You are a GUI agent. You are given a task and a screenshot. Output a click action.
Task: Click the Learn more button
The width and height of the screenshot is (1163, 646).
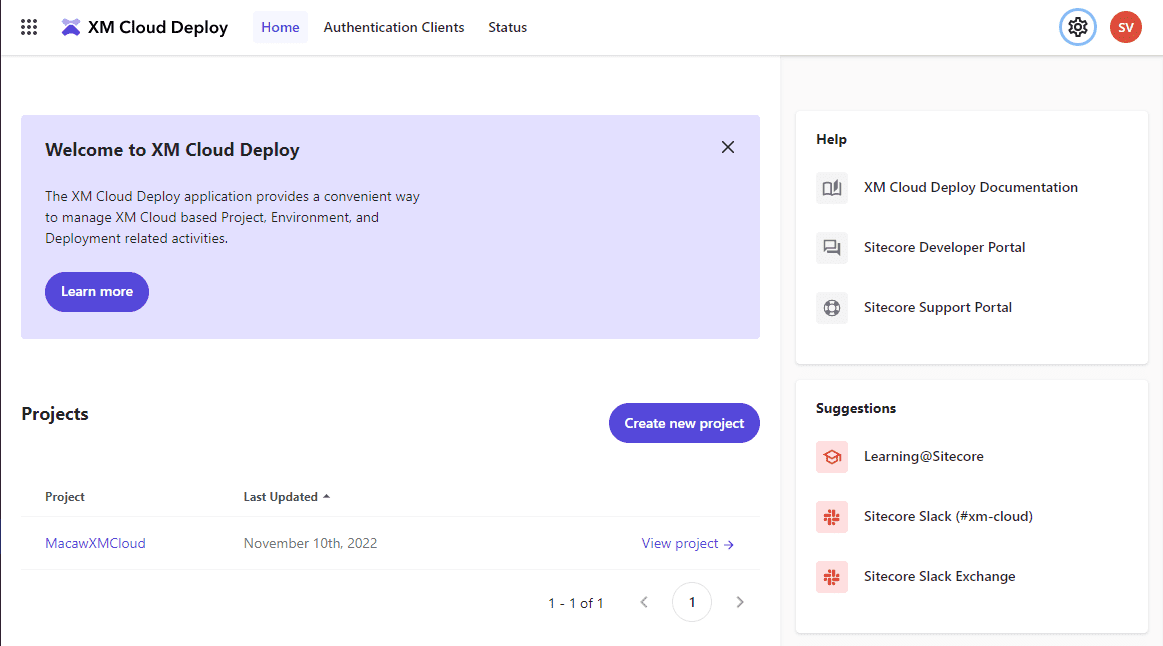[x=97, y=292]
